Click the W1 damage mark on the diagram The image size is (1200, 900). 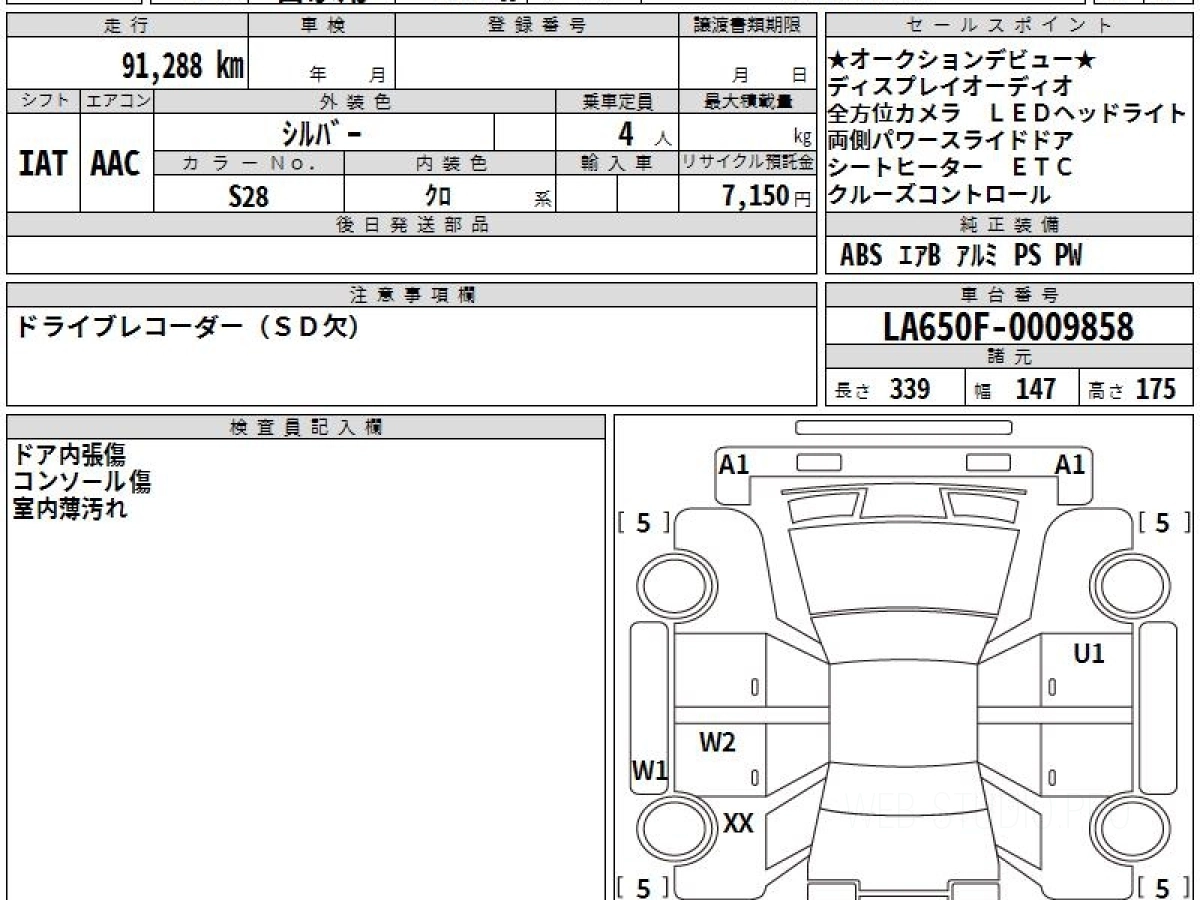649,770
